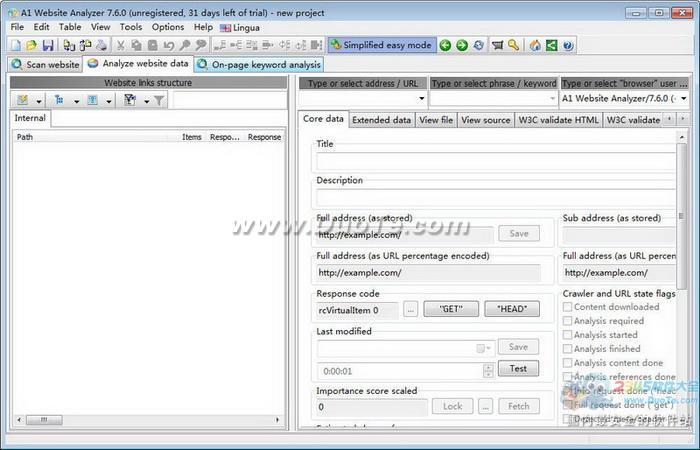
Task: Toggle Simplified easy mode button
Action: point(382,45)
